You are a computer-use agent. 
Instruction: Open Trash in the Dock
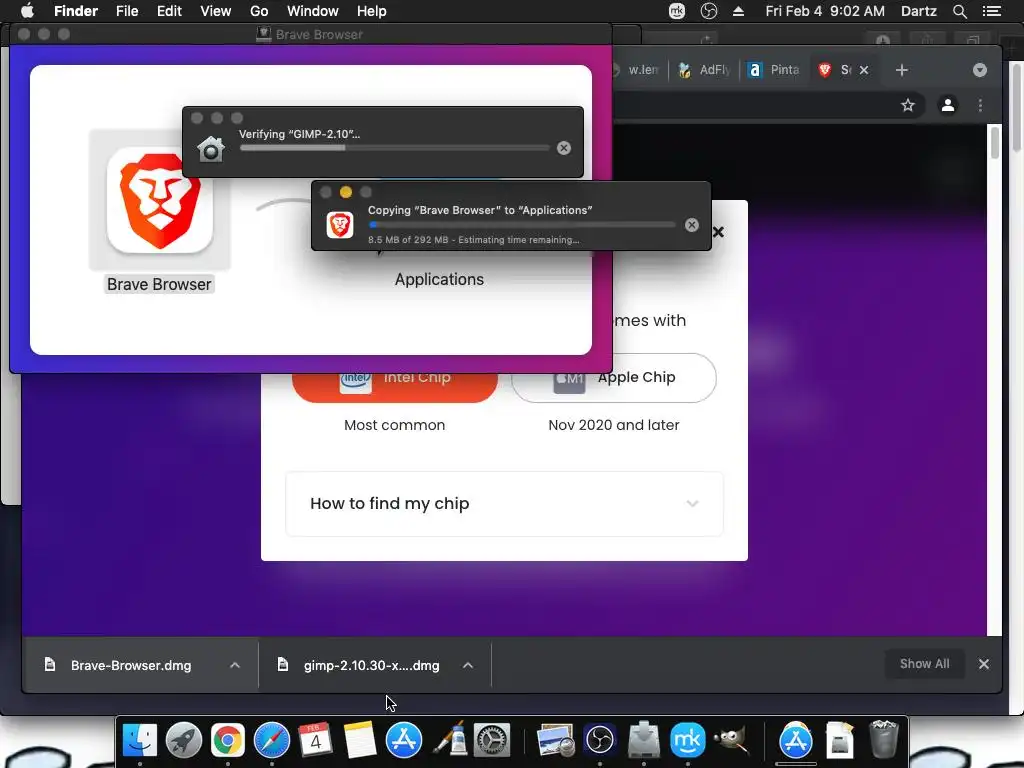(884, 741)
